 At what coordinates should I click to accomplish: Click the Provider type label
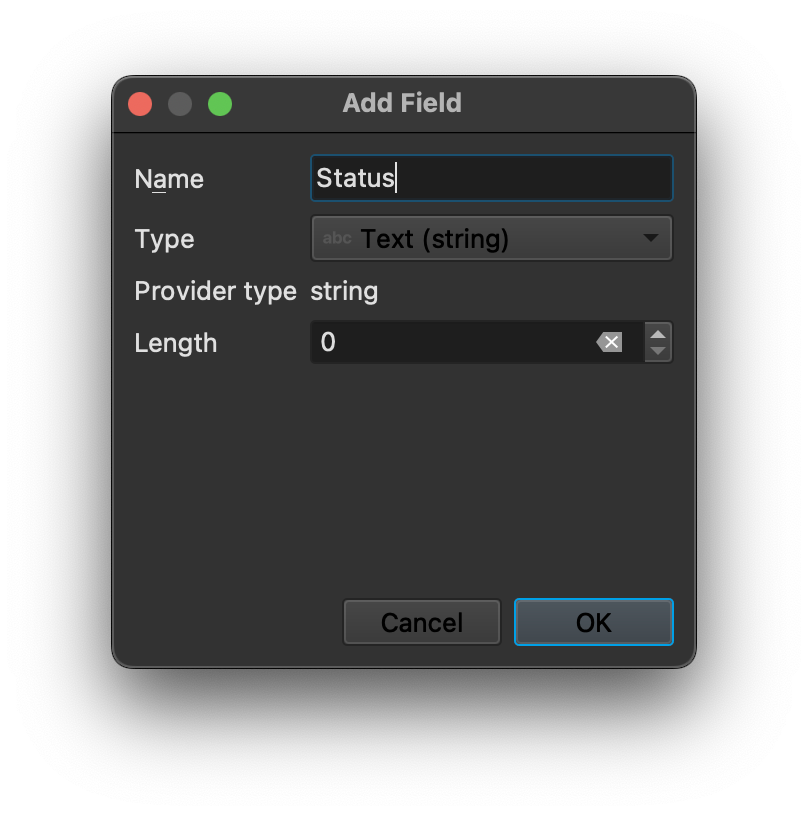(215, 292)
